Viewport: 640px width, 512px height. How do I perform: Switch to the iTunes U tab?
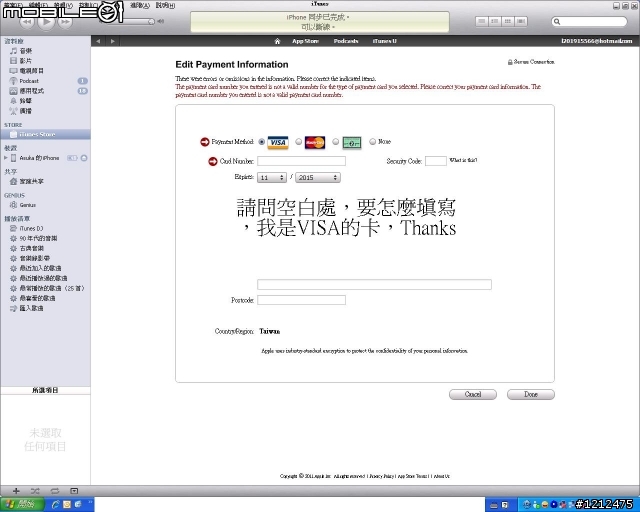[384, 41]
